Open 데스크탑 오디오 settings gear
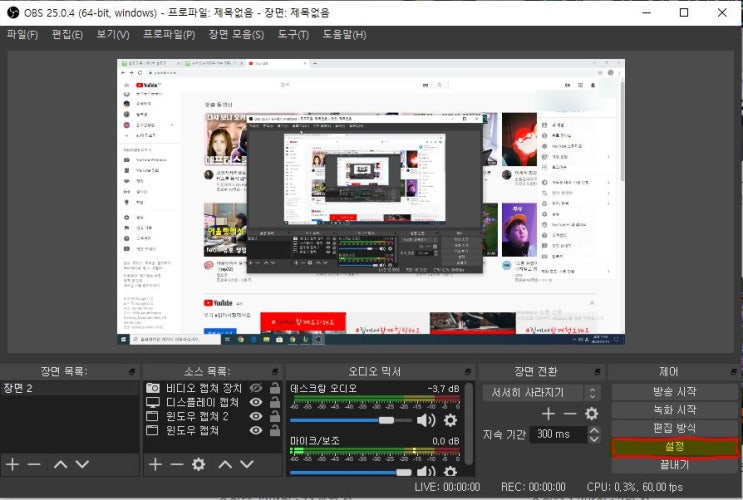743x500 pixels. [x=450, y=420]
